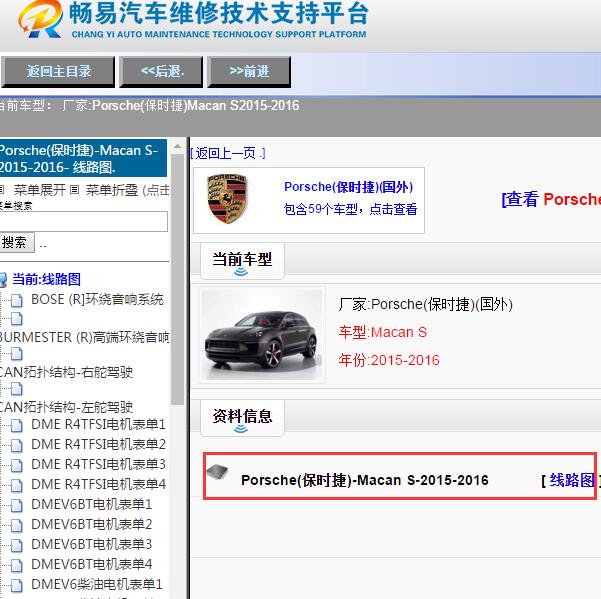Open the 线路图 link for Macan S
This screenshot has width=601, height=599.
click(571, 480)
